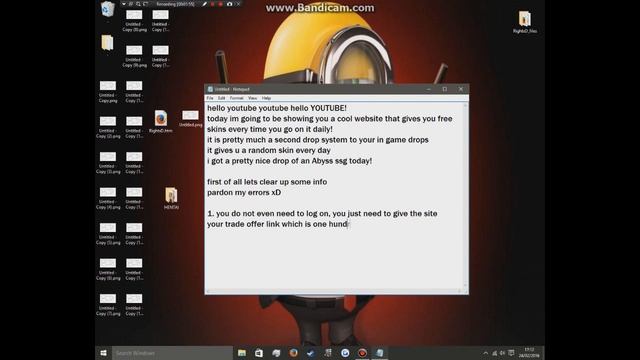Click the text 'skins every time you go on it daily!'
Screen dimensions: 640x360
pyautogui.click(x=270, y=129)
